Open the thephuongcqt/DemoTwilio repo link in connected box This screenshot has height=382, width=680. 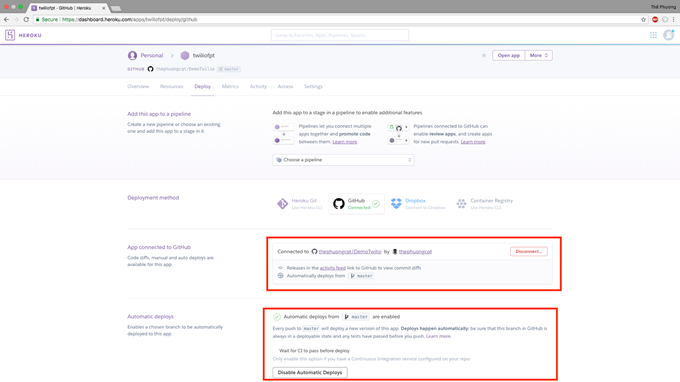click(350, 251)
